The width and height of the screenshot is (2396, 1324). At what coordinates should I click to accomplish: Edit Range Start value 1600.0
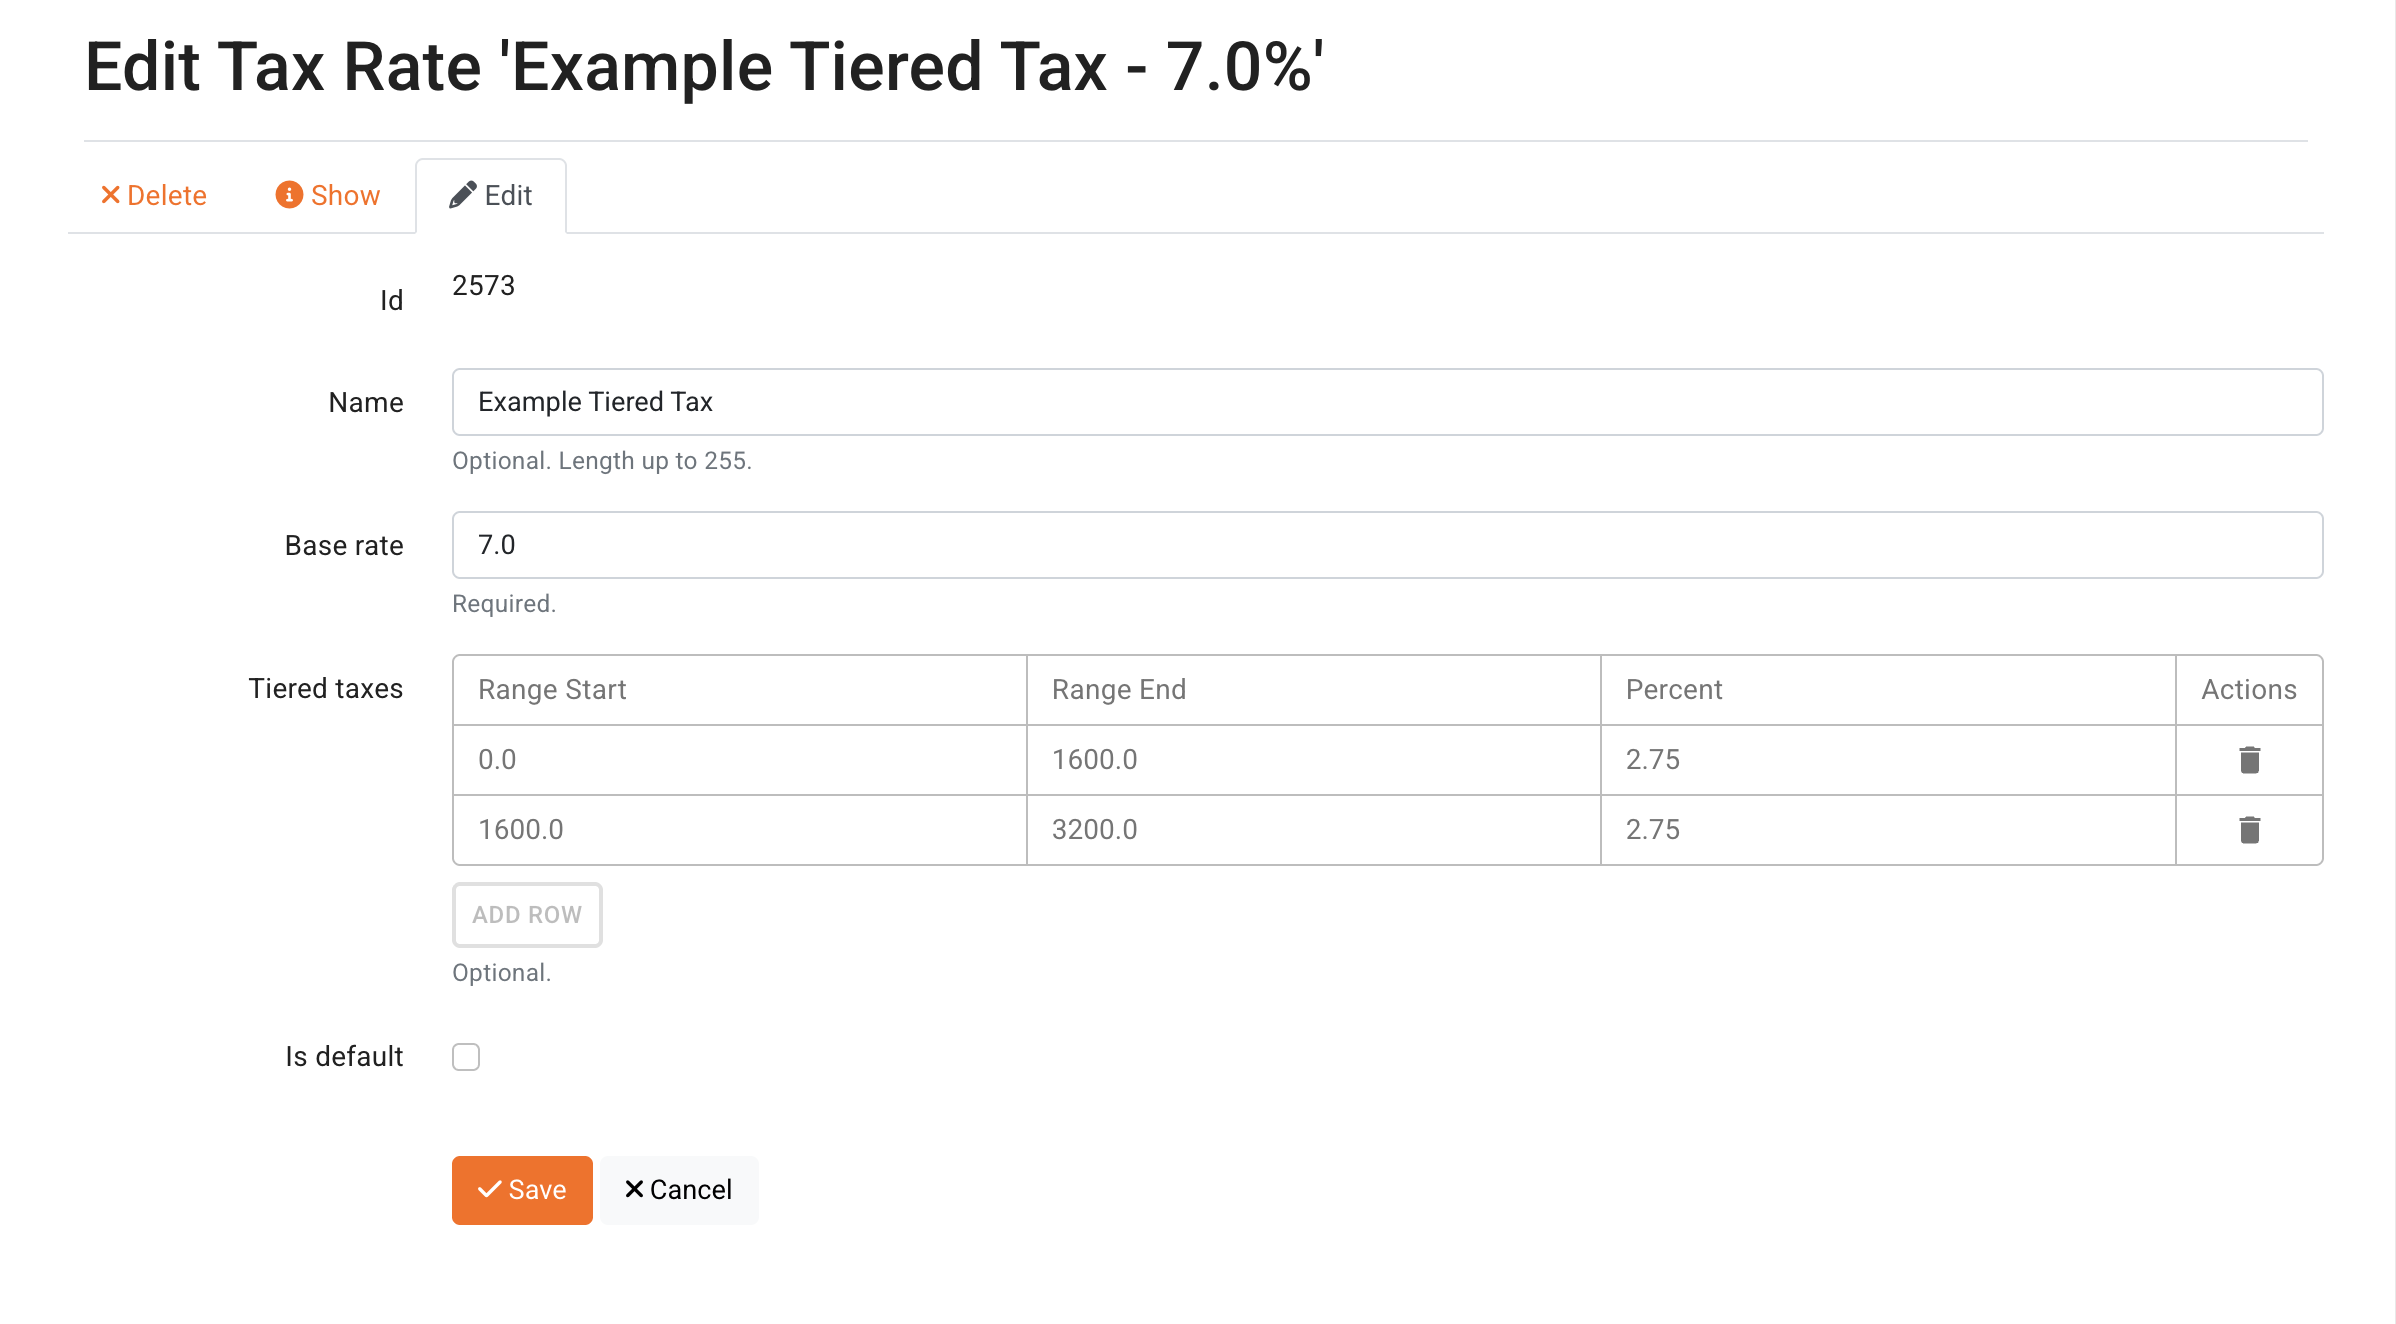coord(739,830)
